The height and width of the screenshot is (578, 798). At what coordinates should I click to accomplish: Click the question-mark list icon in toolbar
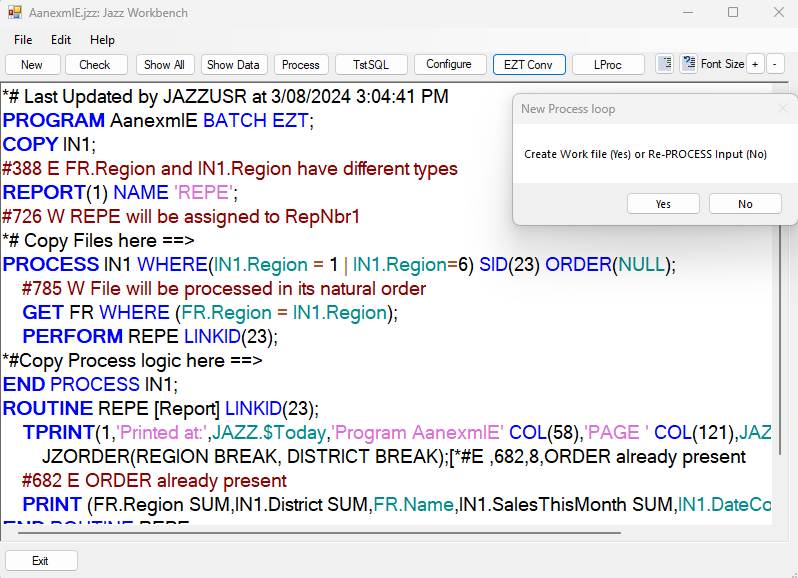[688, 64]
